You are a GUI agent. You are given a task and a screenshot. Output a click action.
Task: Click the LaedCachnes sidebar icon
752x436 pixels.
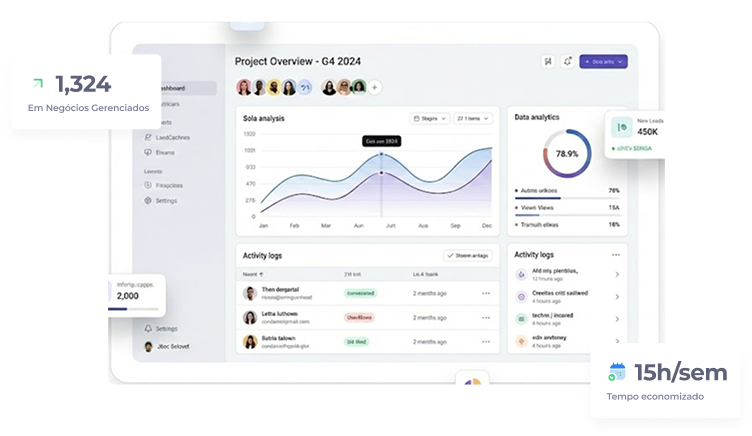click(148, 137)
